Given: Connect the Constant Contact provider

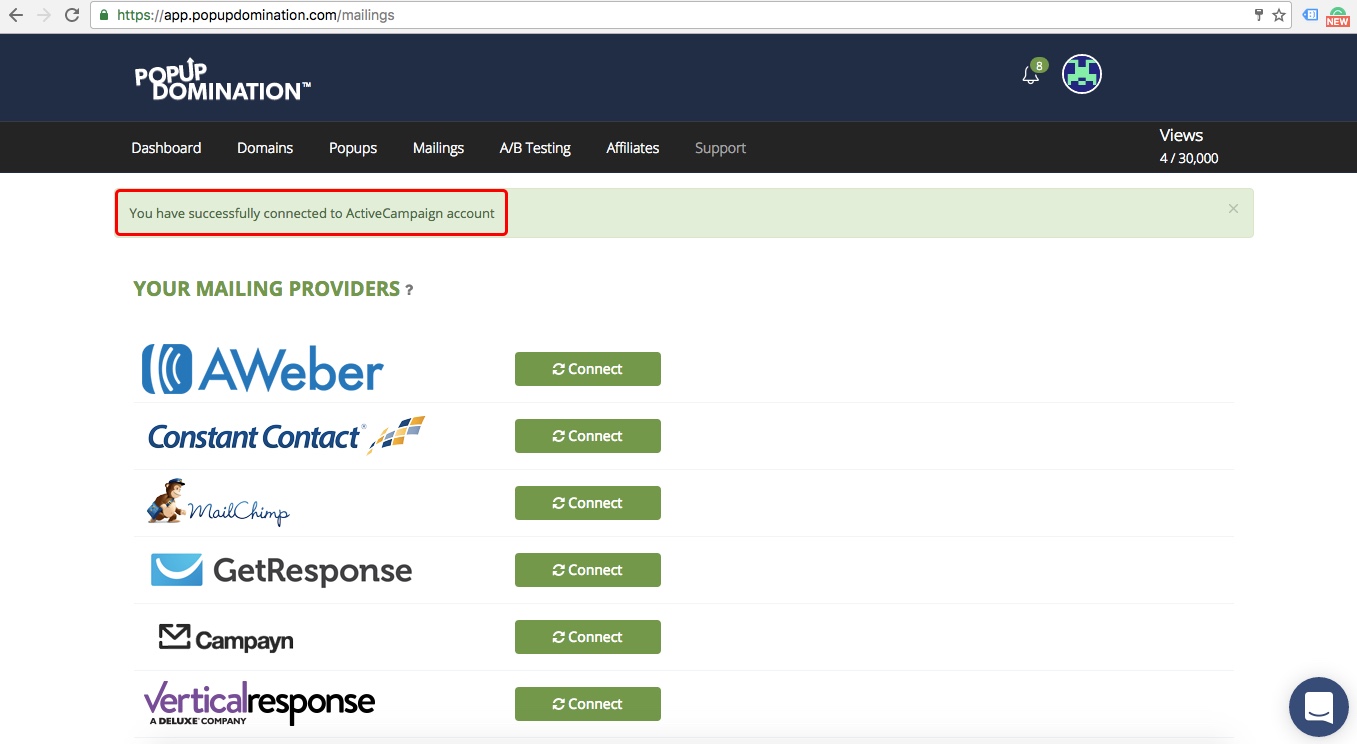Looking at the screenshot, I should [x=588, y=436].
